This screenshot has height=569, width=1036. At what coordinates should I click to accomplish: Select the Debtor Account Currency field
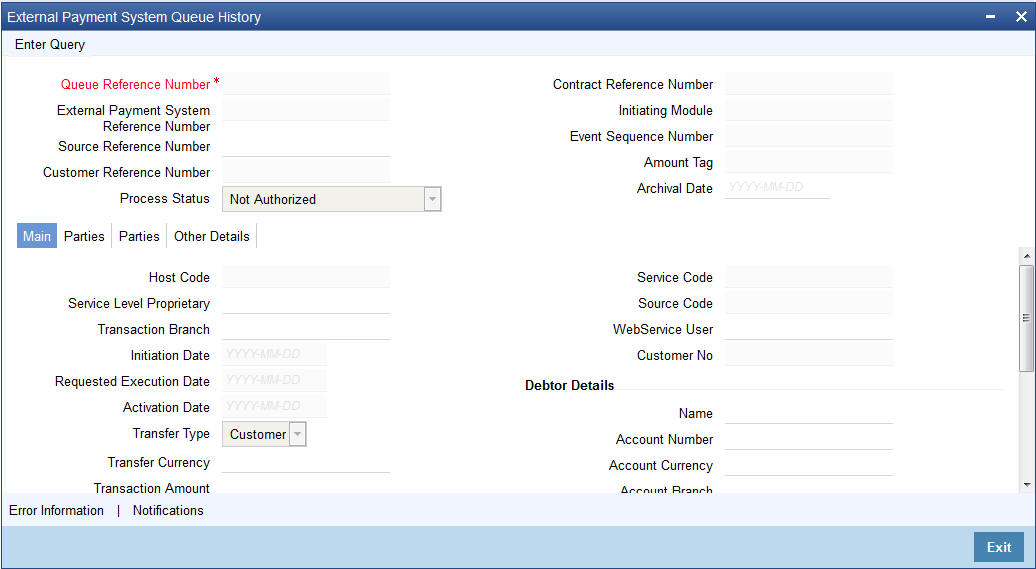(x=809, y=465)
